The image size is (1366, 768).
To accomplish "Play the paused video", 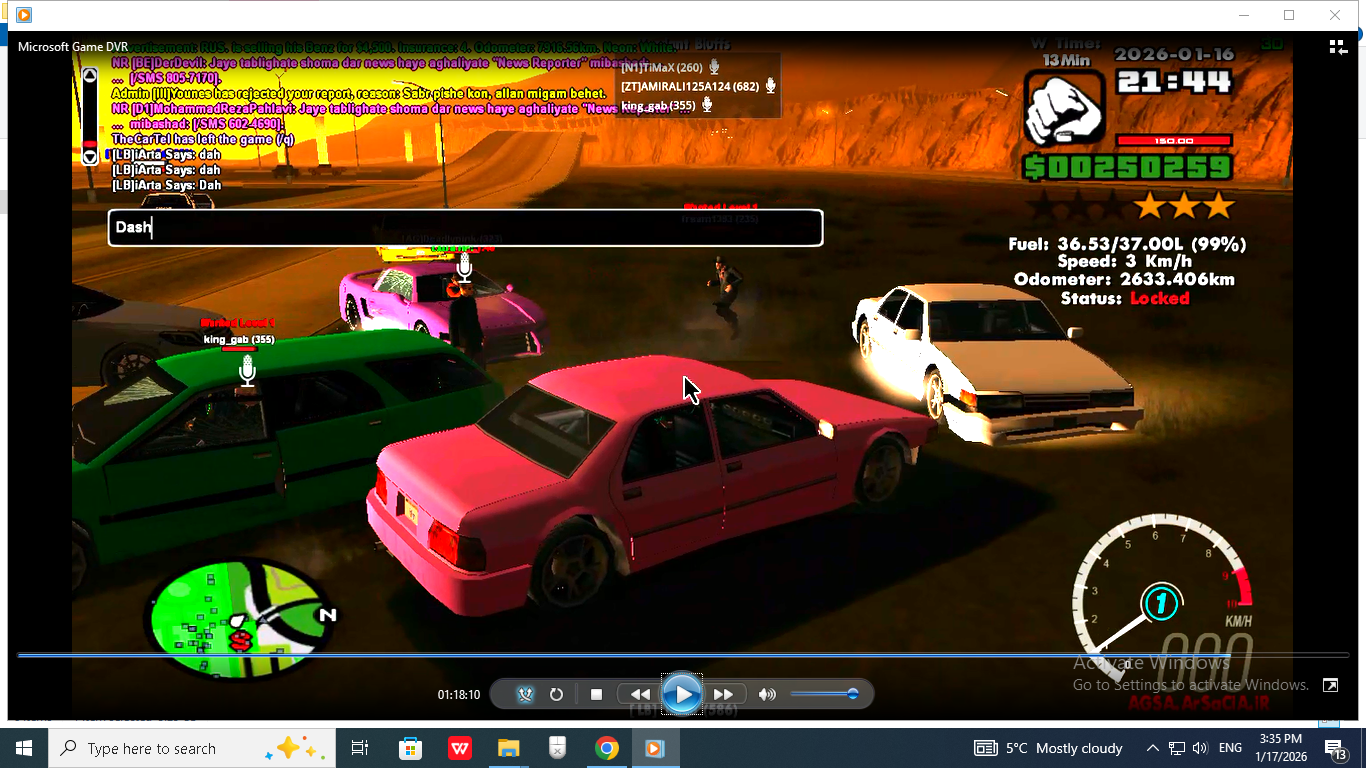I will click(x=682, y=693).
